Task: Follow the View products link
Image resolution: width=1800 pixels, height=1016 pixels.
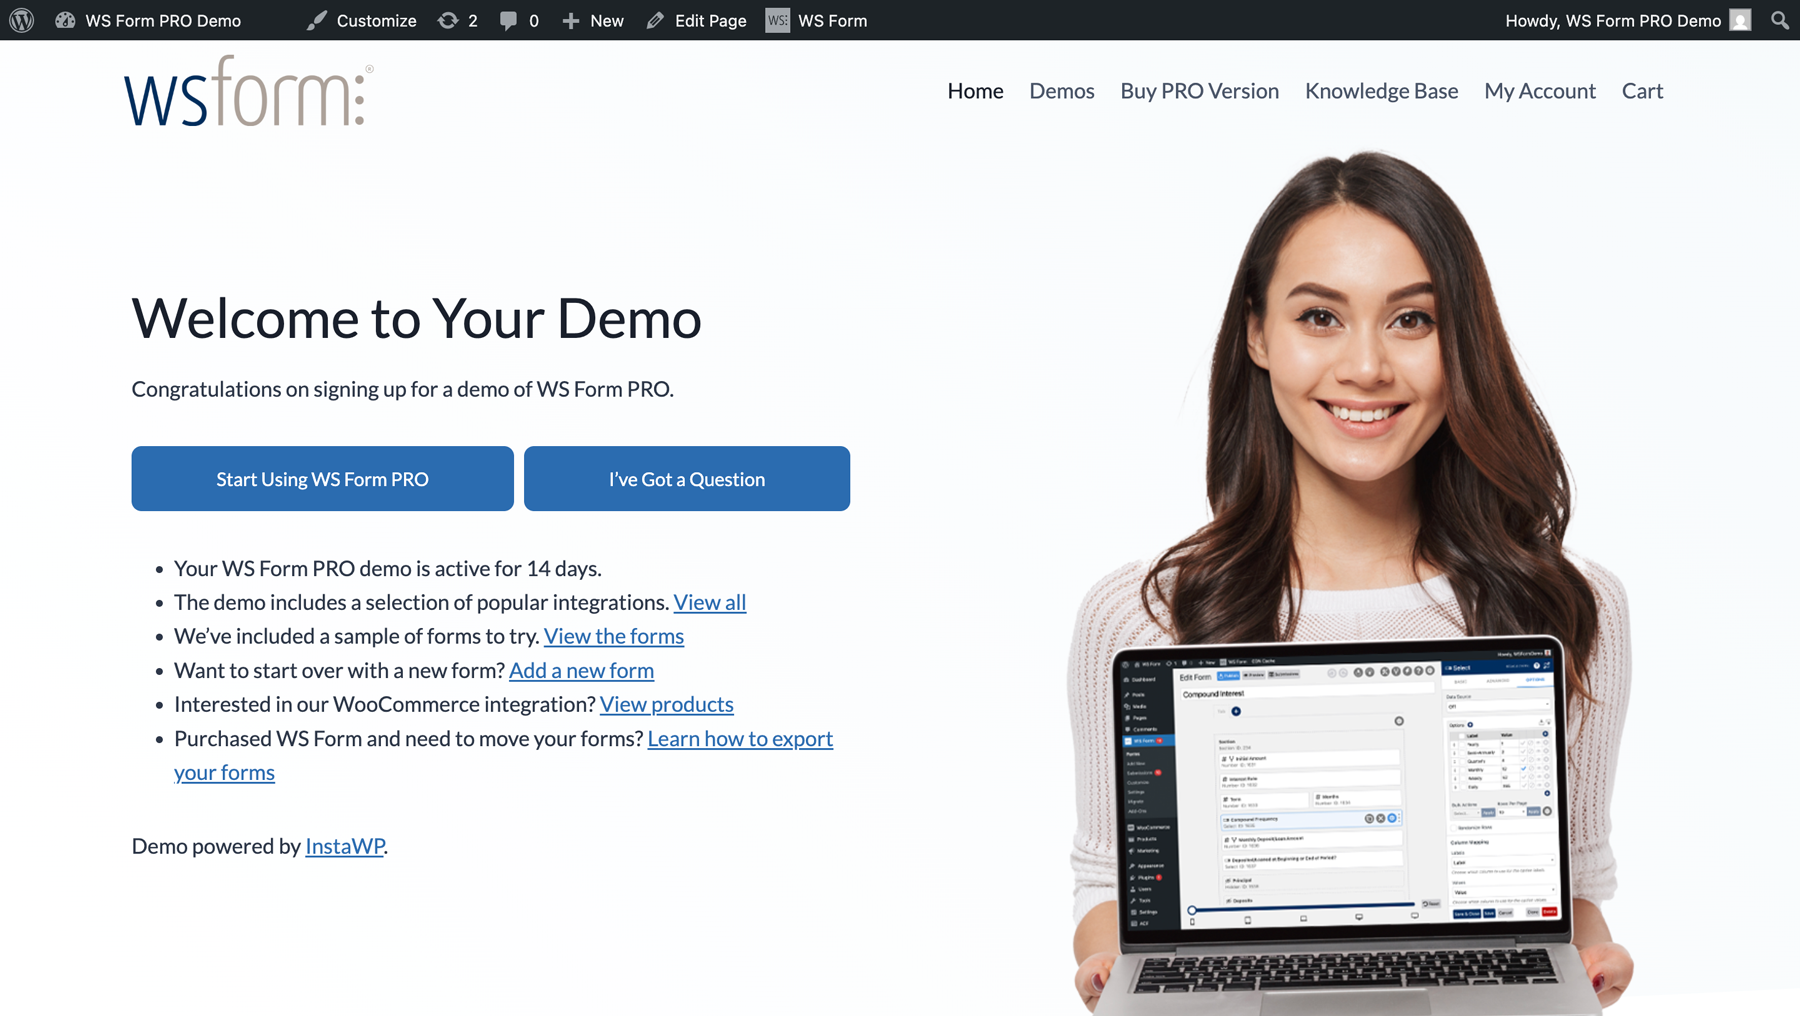Action: click(x=667, y=704)
